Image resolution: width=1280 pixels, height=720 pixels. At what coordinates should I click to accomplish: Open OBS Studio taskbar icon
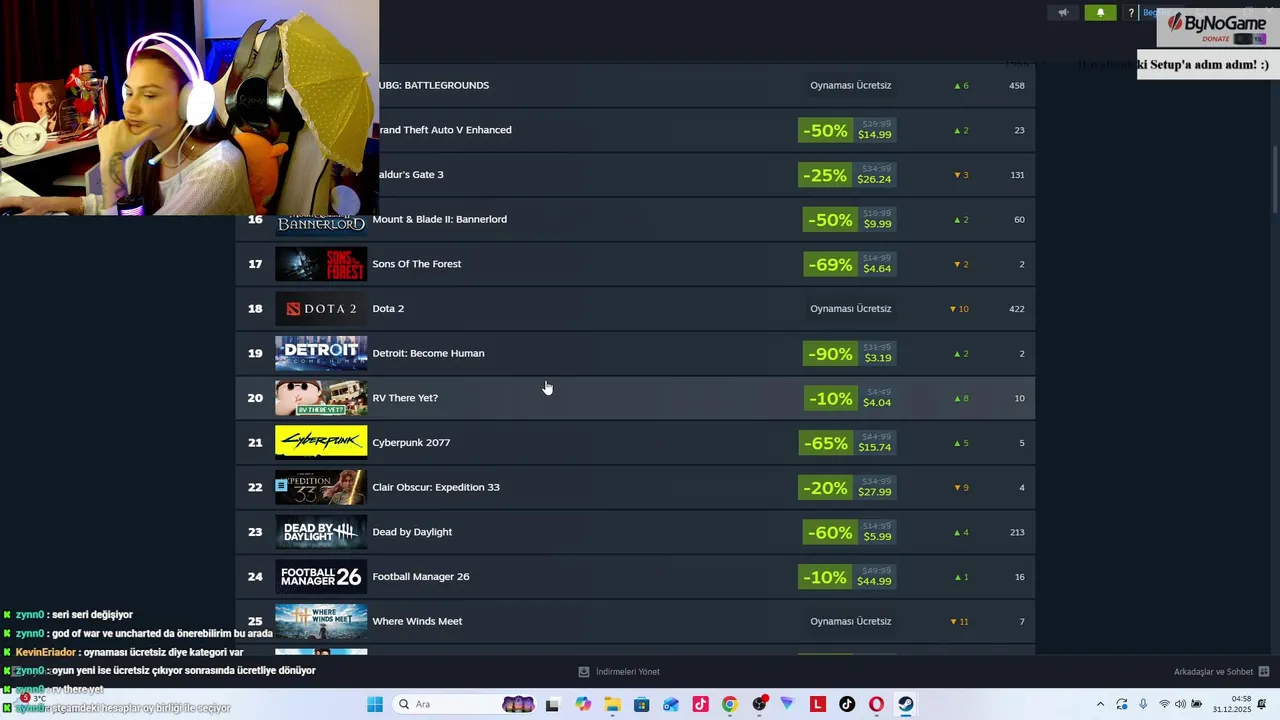click(759, 704)
